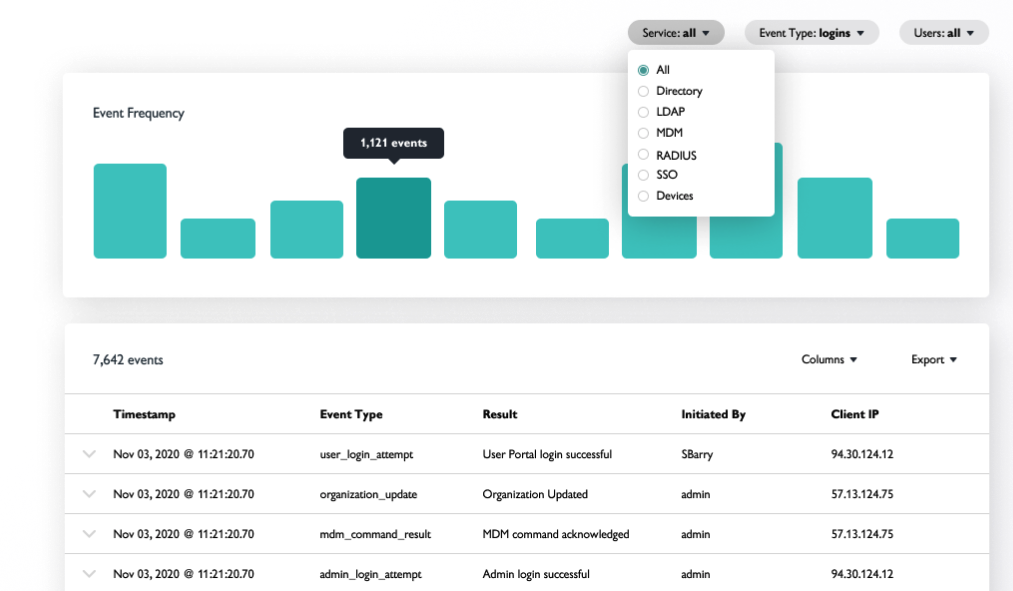Expand the admin_login_attempt event row

88,573
